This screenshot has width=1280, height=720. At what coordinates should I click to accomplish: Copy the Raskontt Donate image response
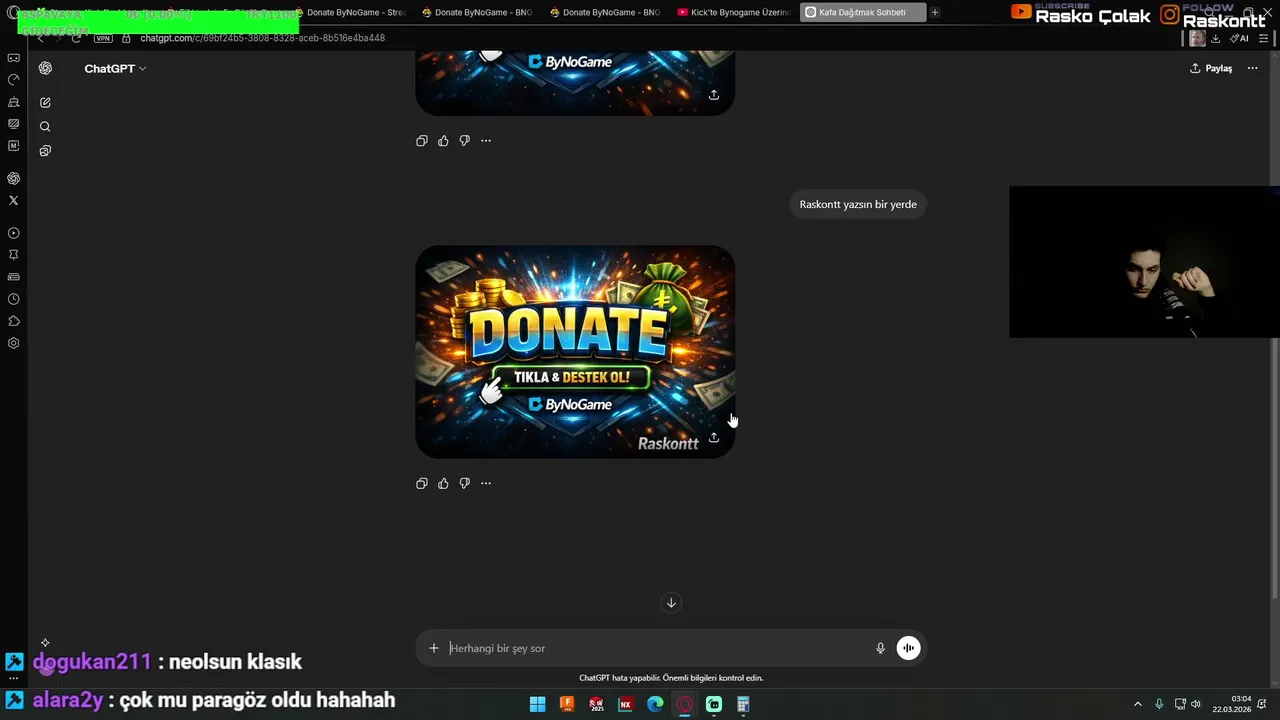point(421,483)
